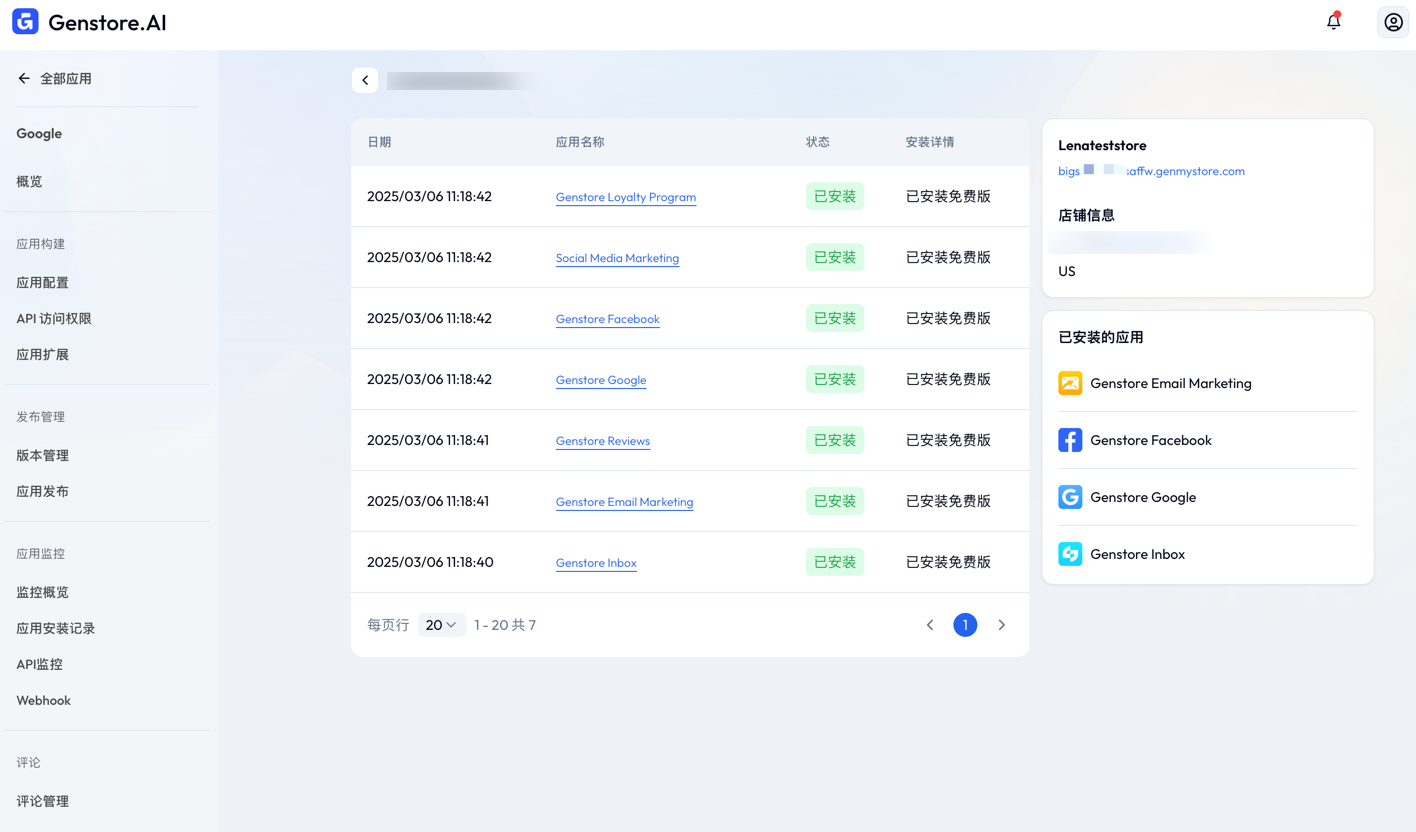Click the 1 - 20 共 7 count text

point(505,625)
